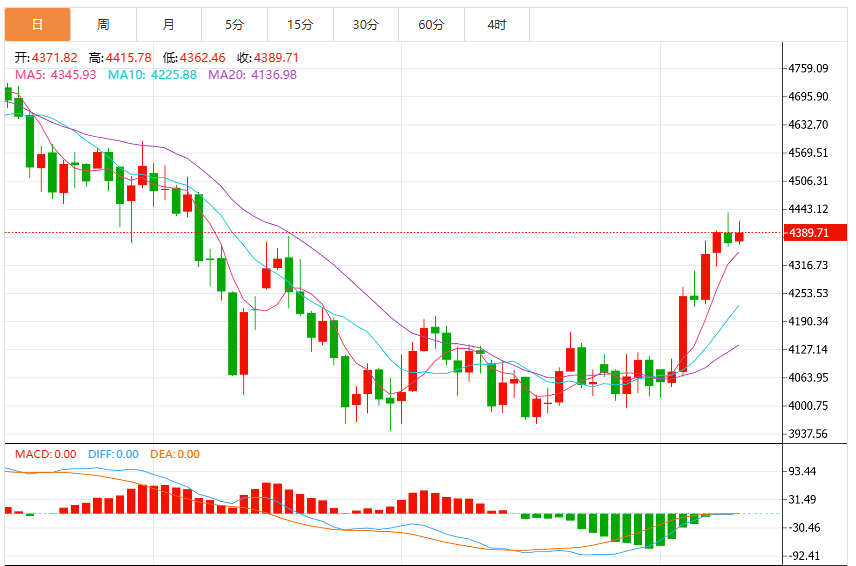This screenshot has height=566, width=856.
Task: Click the MACD indicator label
Action: [x=46, y=454]
